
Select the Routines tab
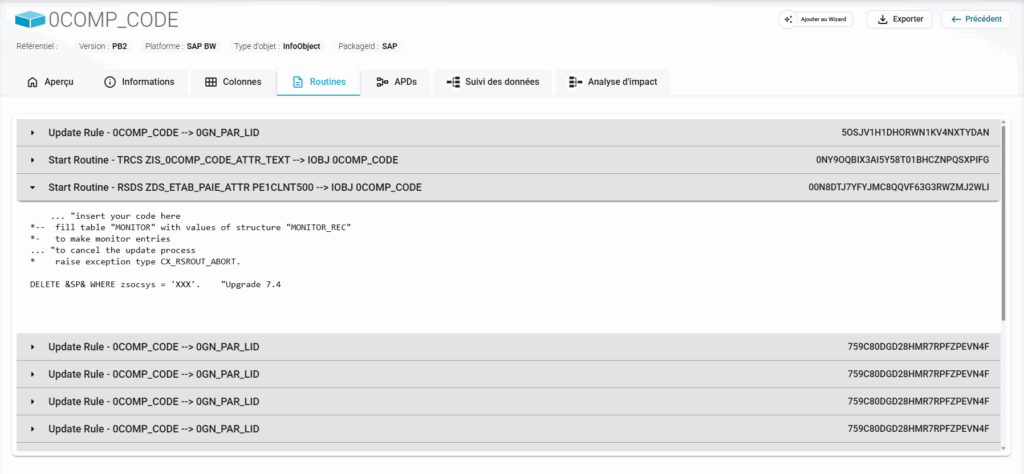tap(319, 82)
